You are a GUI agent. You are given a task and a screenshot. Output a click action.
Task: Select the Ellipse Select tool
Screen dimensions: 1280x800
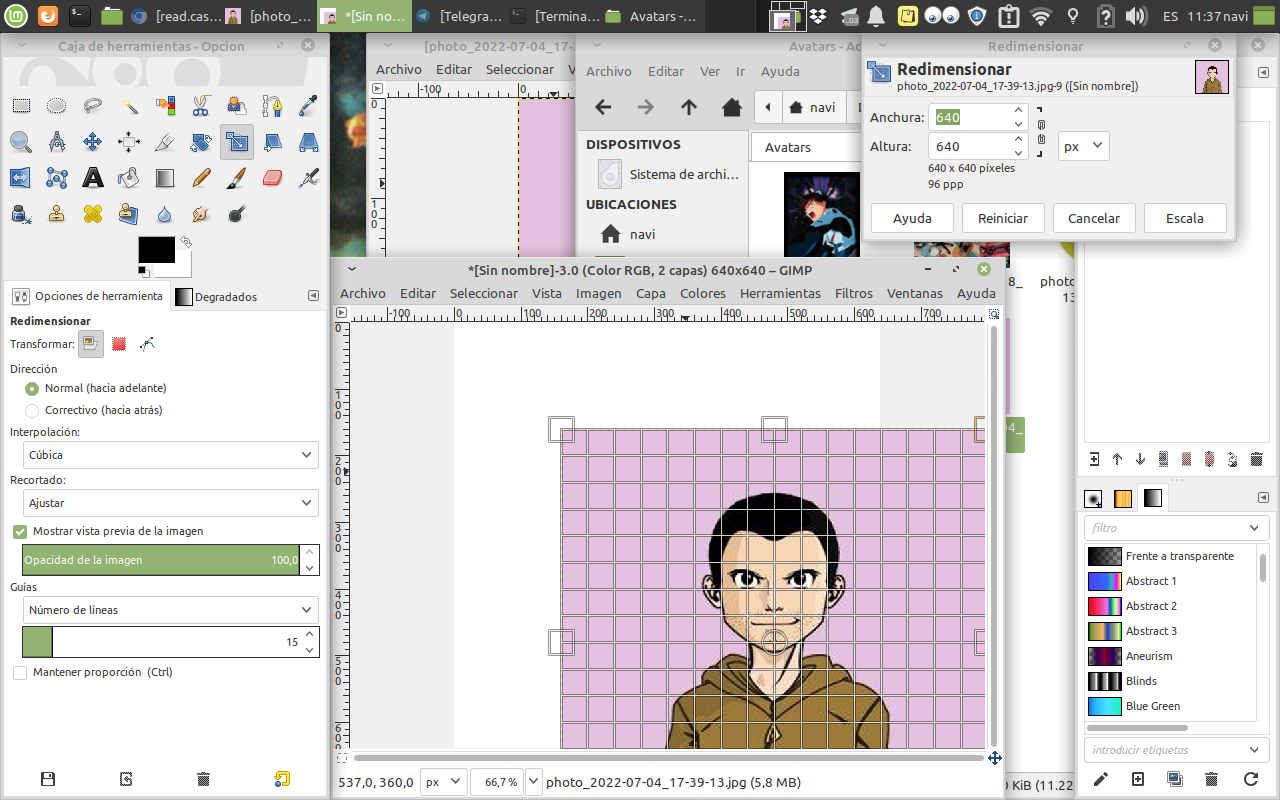pyautogui.click(x=57, y=106)
